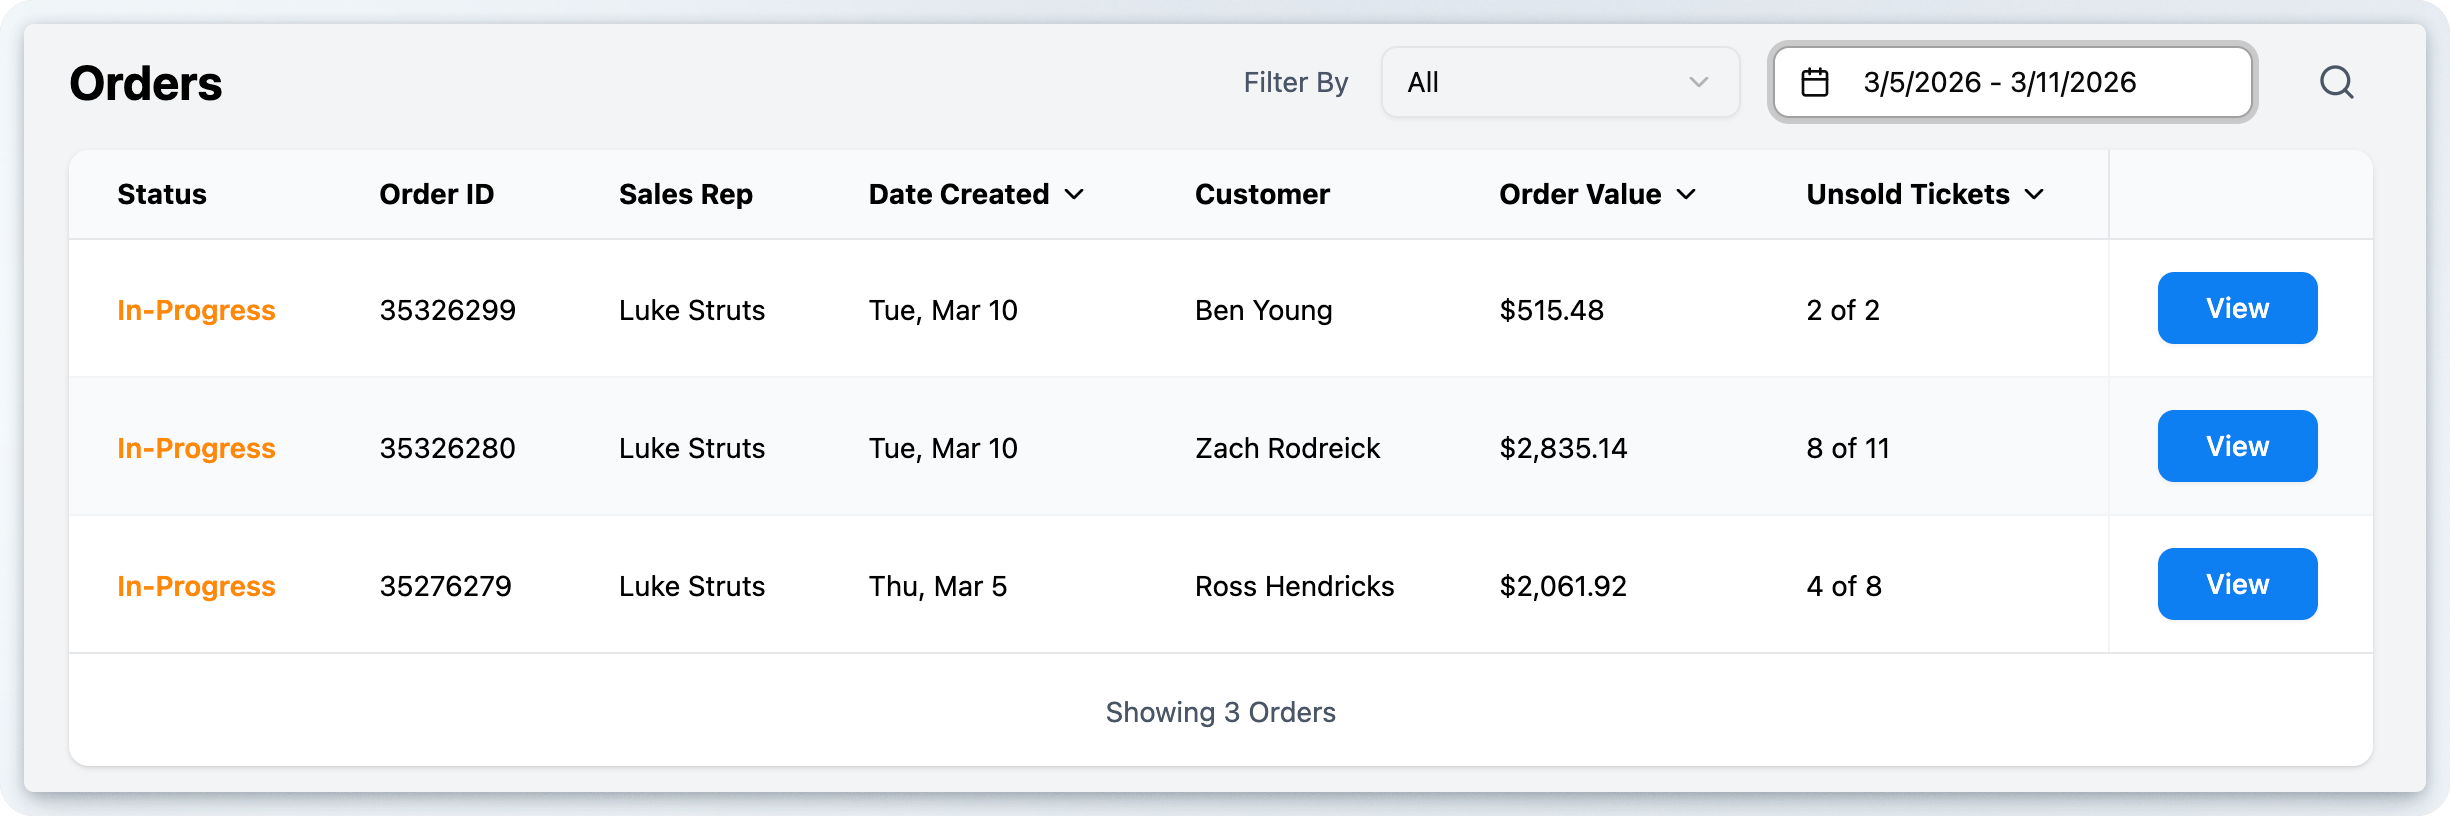Screen dimensions: 2450x816
Task: View Ross Hendricks' order
Action: (2237, 584)
